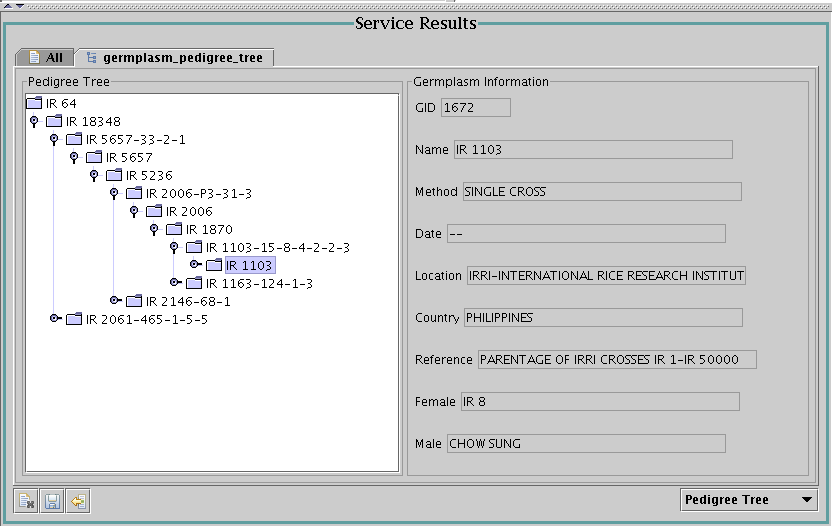Switch to the All tab
This screenshot has width=832, height=528.
click(x=46, y=58)
